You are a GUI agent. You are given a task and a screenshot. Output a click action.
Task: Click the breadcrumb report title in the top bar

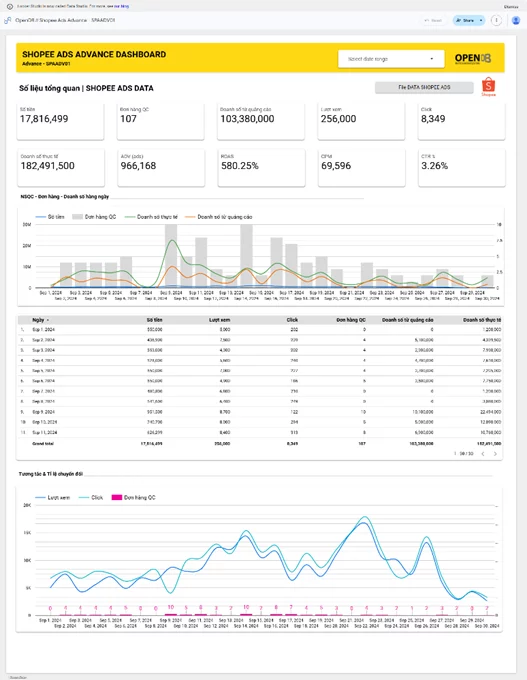[x=65, y=20]
